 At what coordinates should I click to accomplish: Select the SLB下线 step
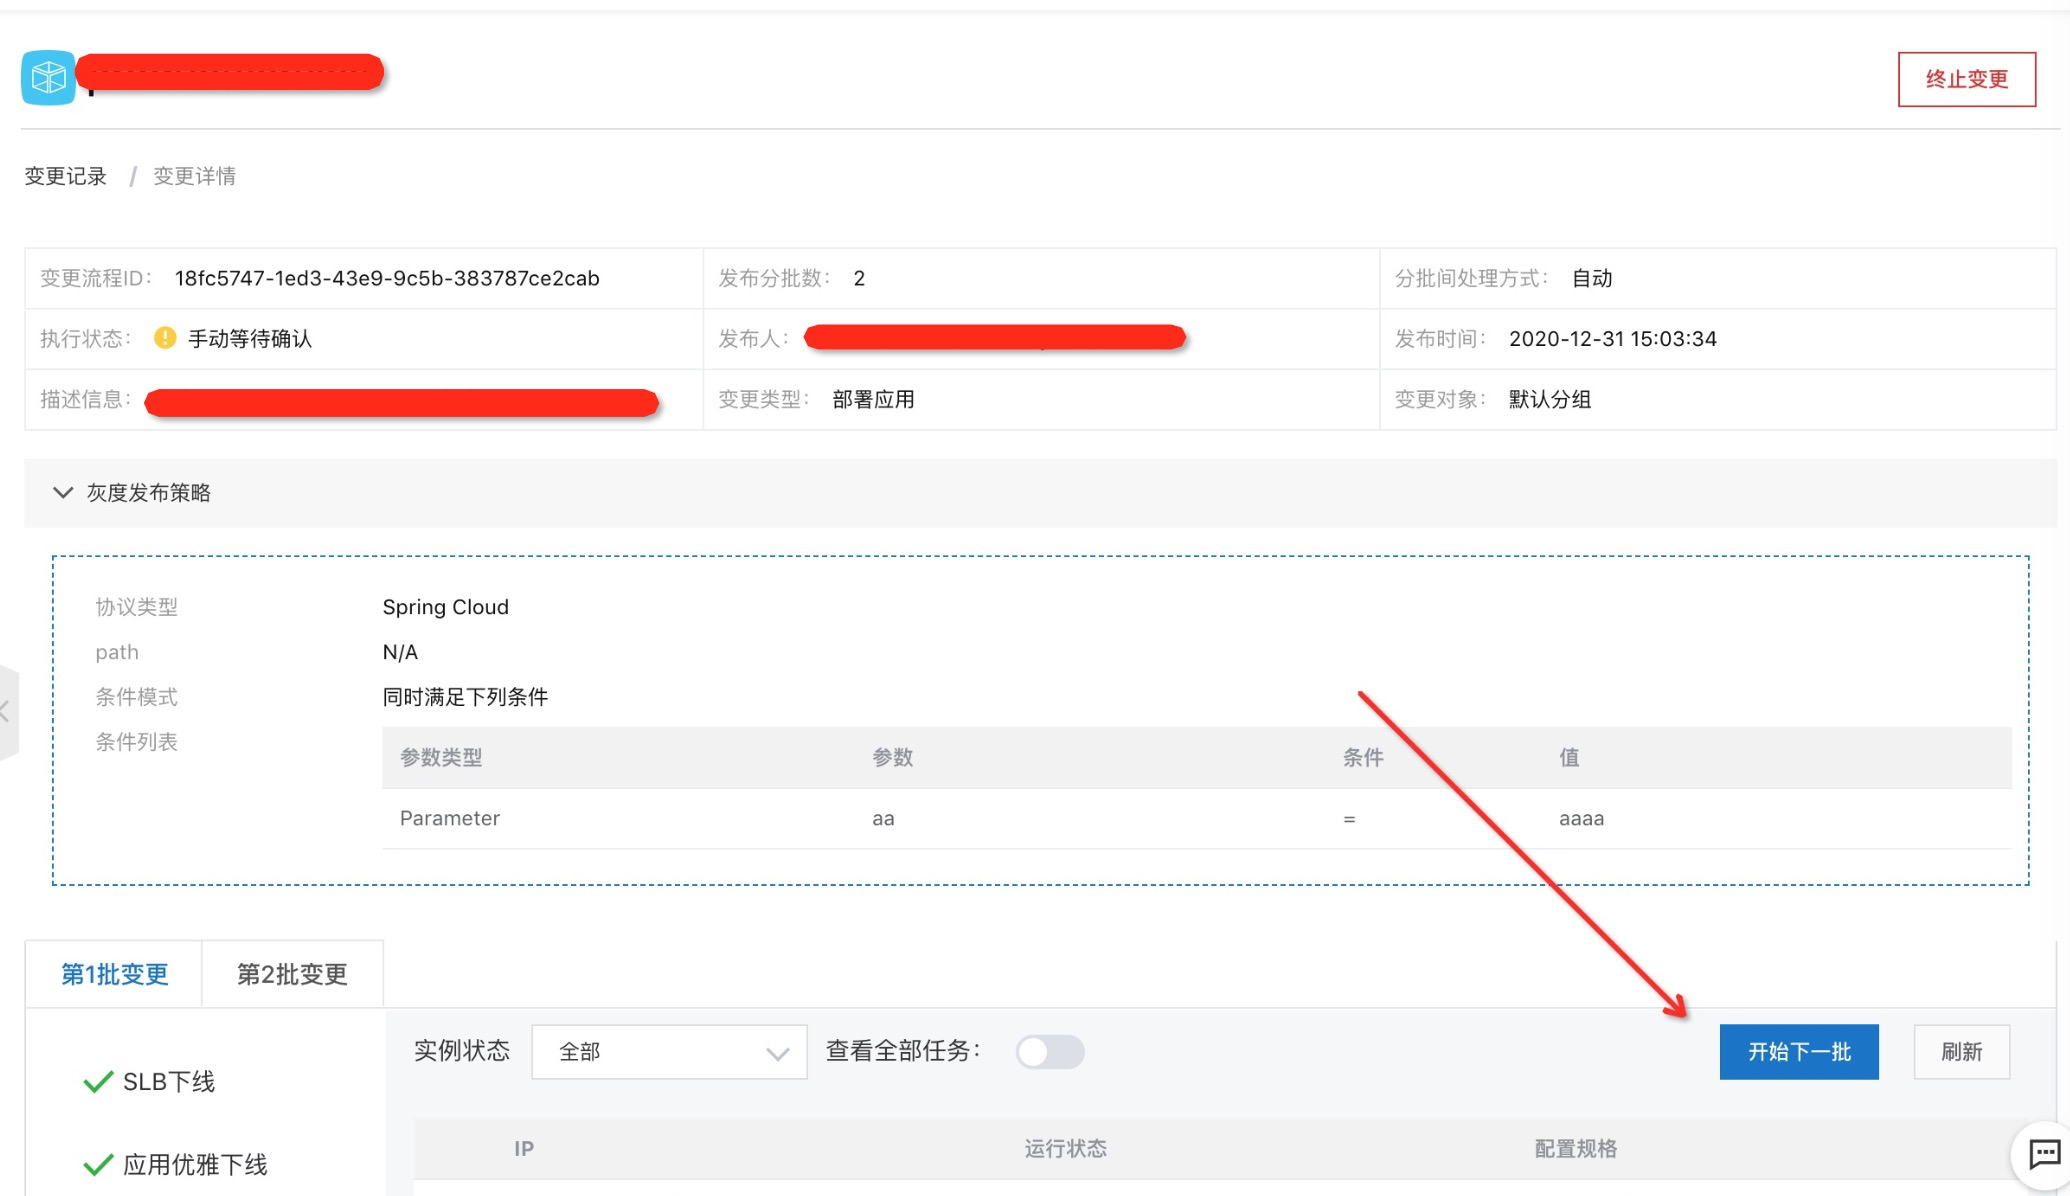point(168,1082)
